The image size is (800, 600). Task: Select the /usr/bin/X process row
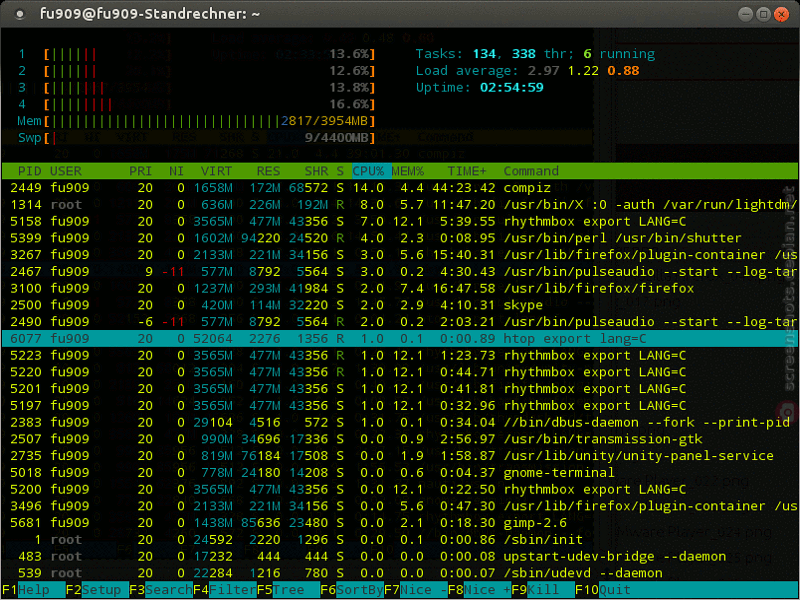(400, 205)
